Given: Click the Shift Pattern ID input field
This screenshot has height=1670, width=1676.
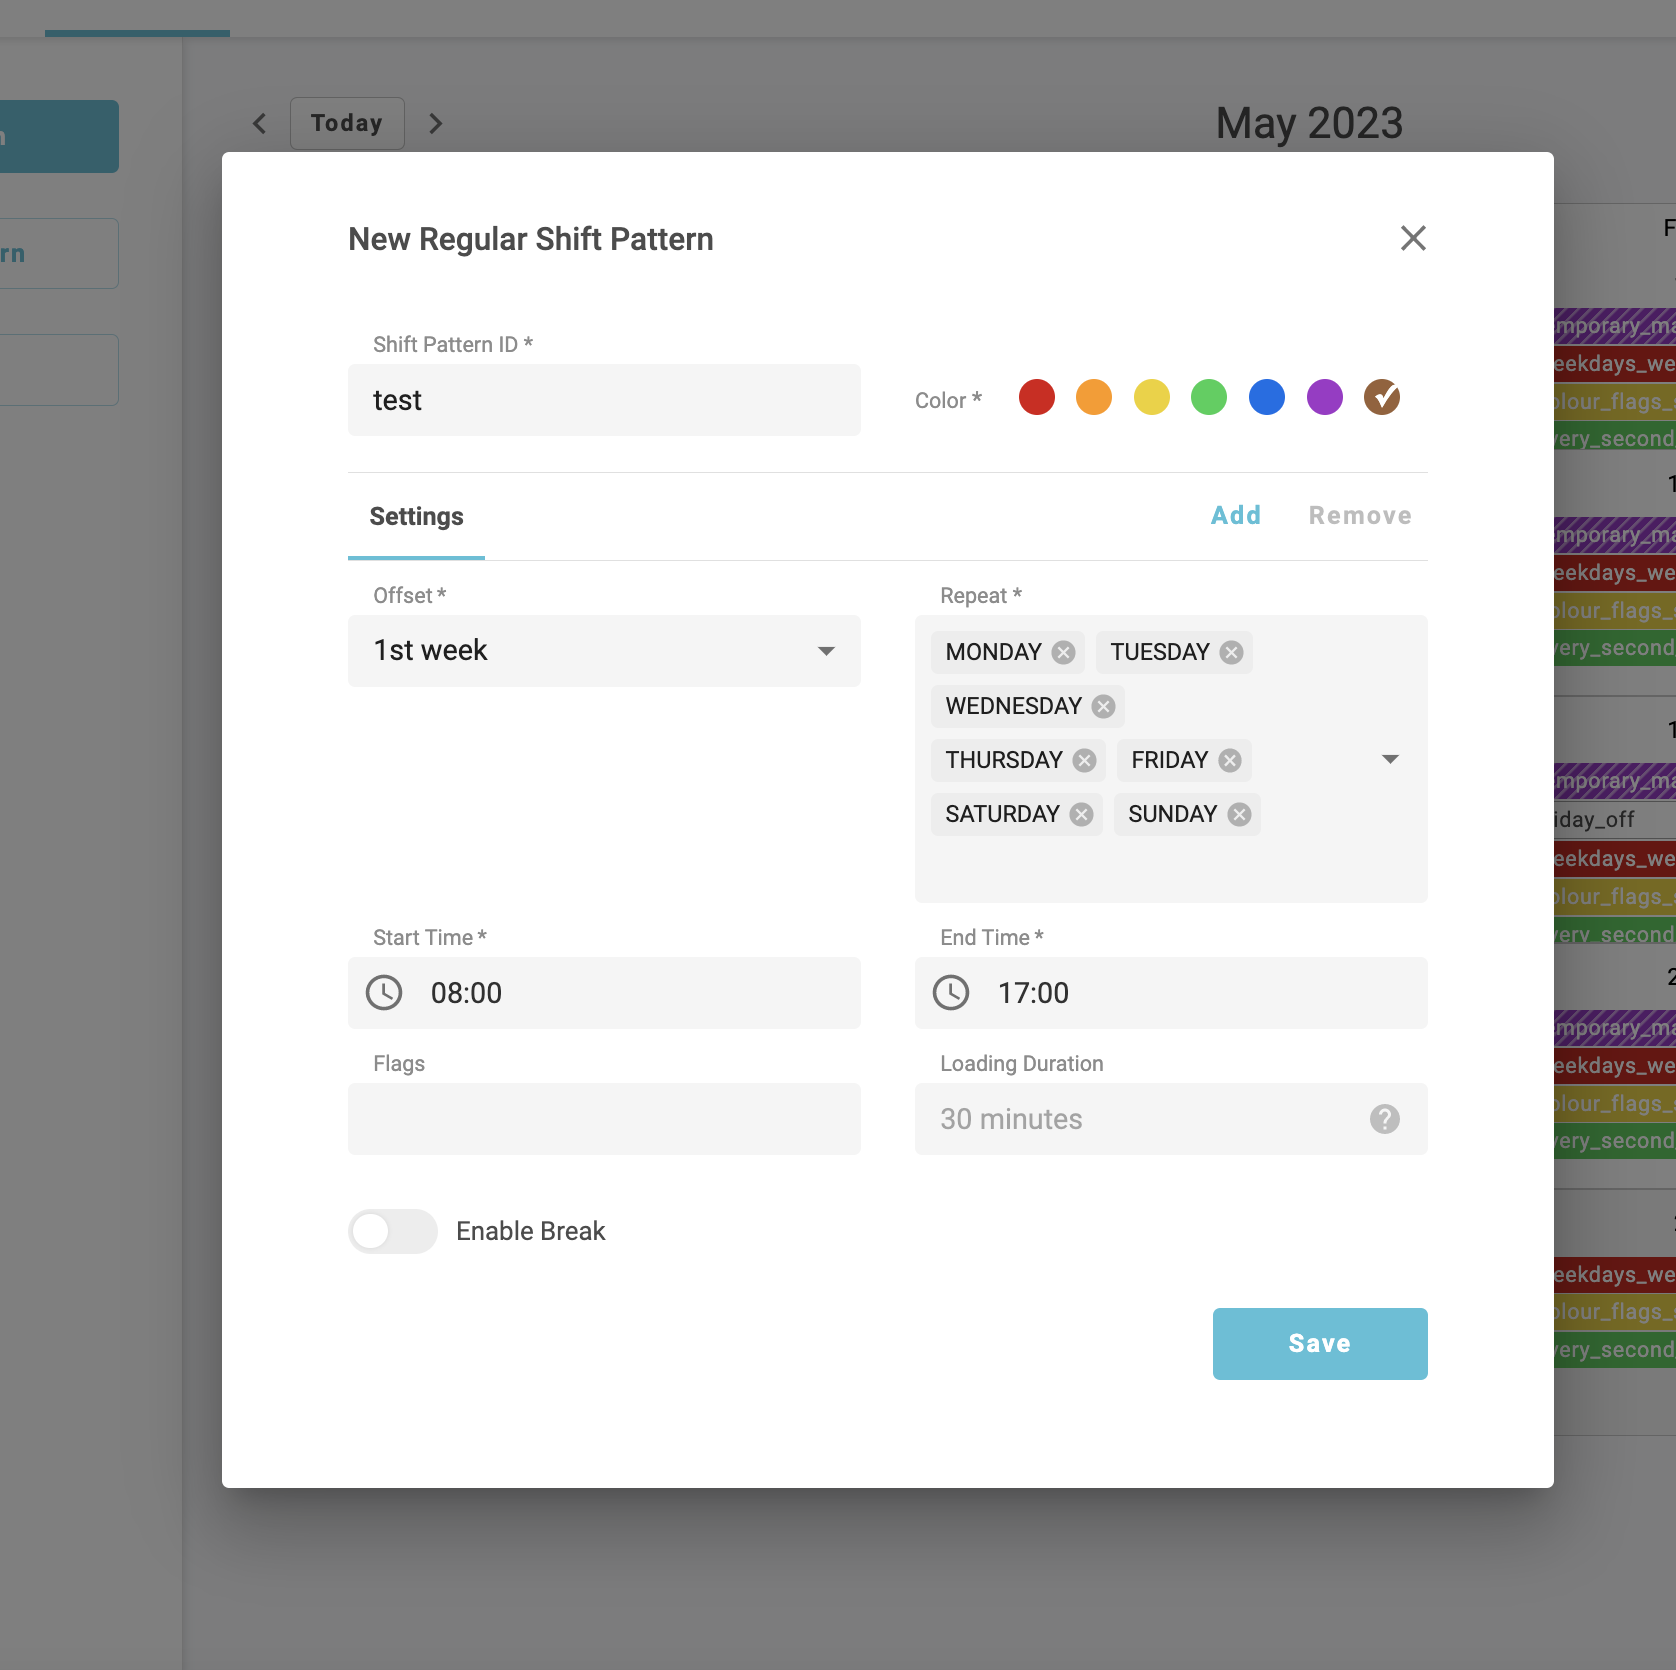Looking at the screenshot, I should 604,400.
